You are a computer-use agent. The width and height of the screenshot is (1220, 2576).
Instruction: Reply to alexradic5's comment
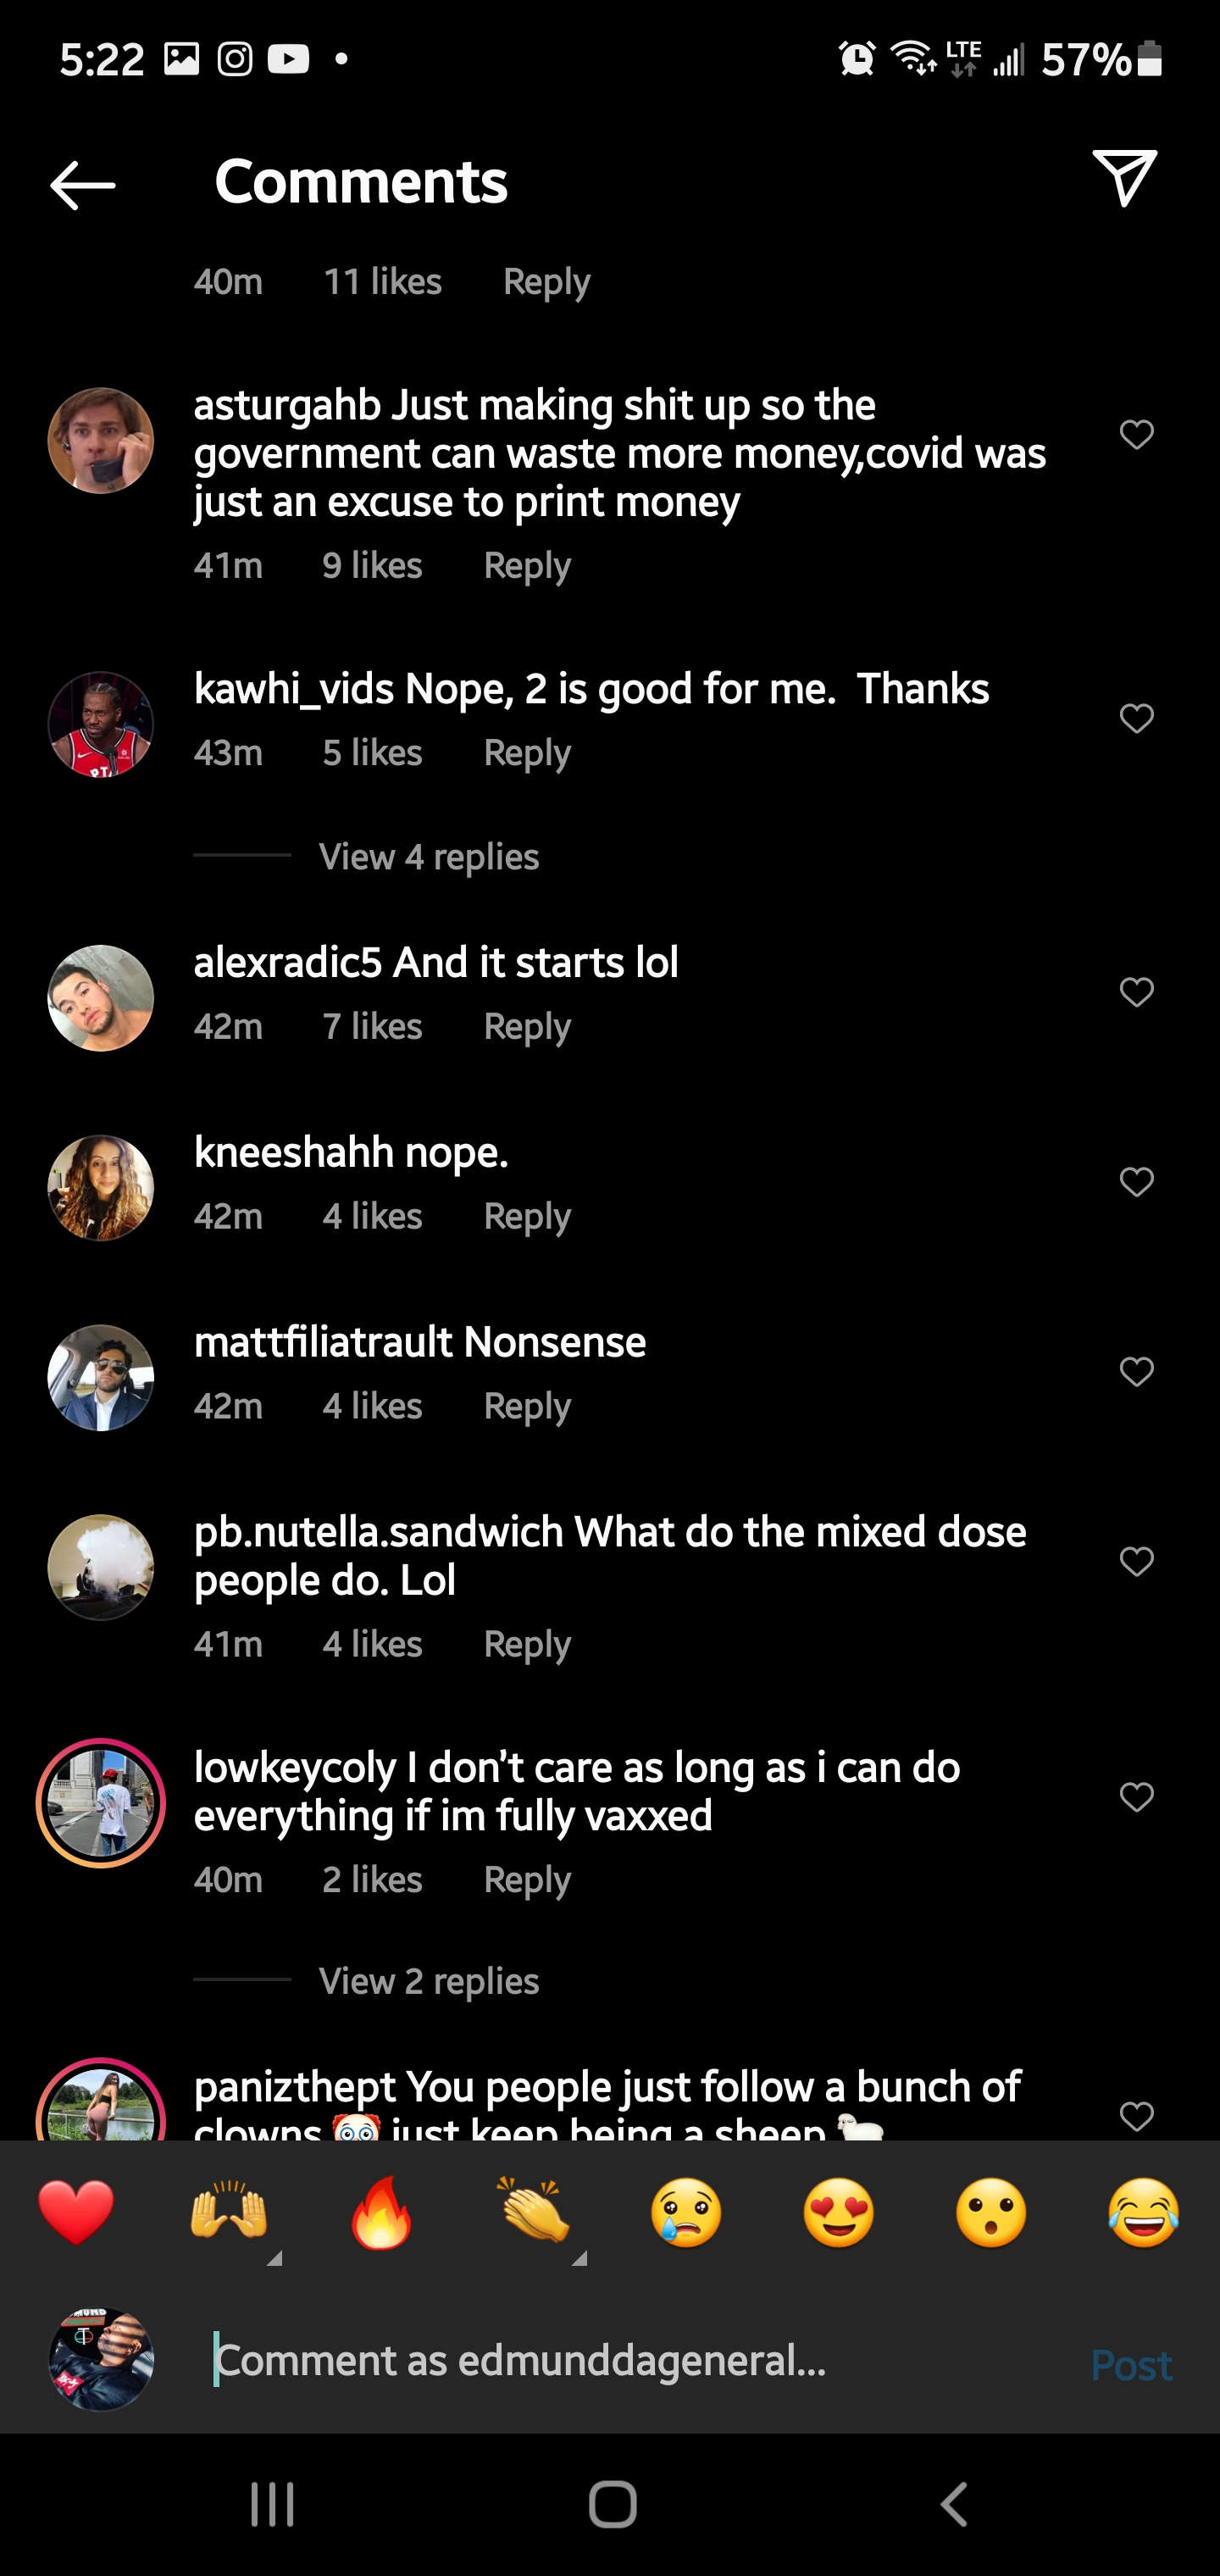point(527,1027)
